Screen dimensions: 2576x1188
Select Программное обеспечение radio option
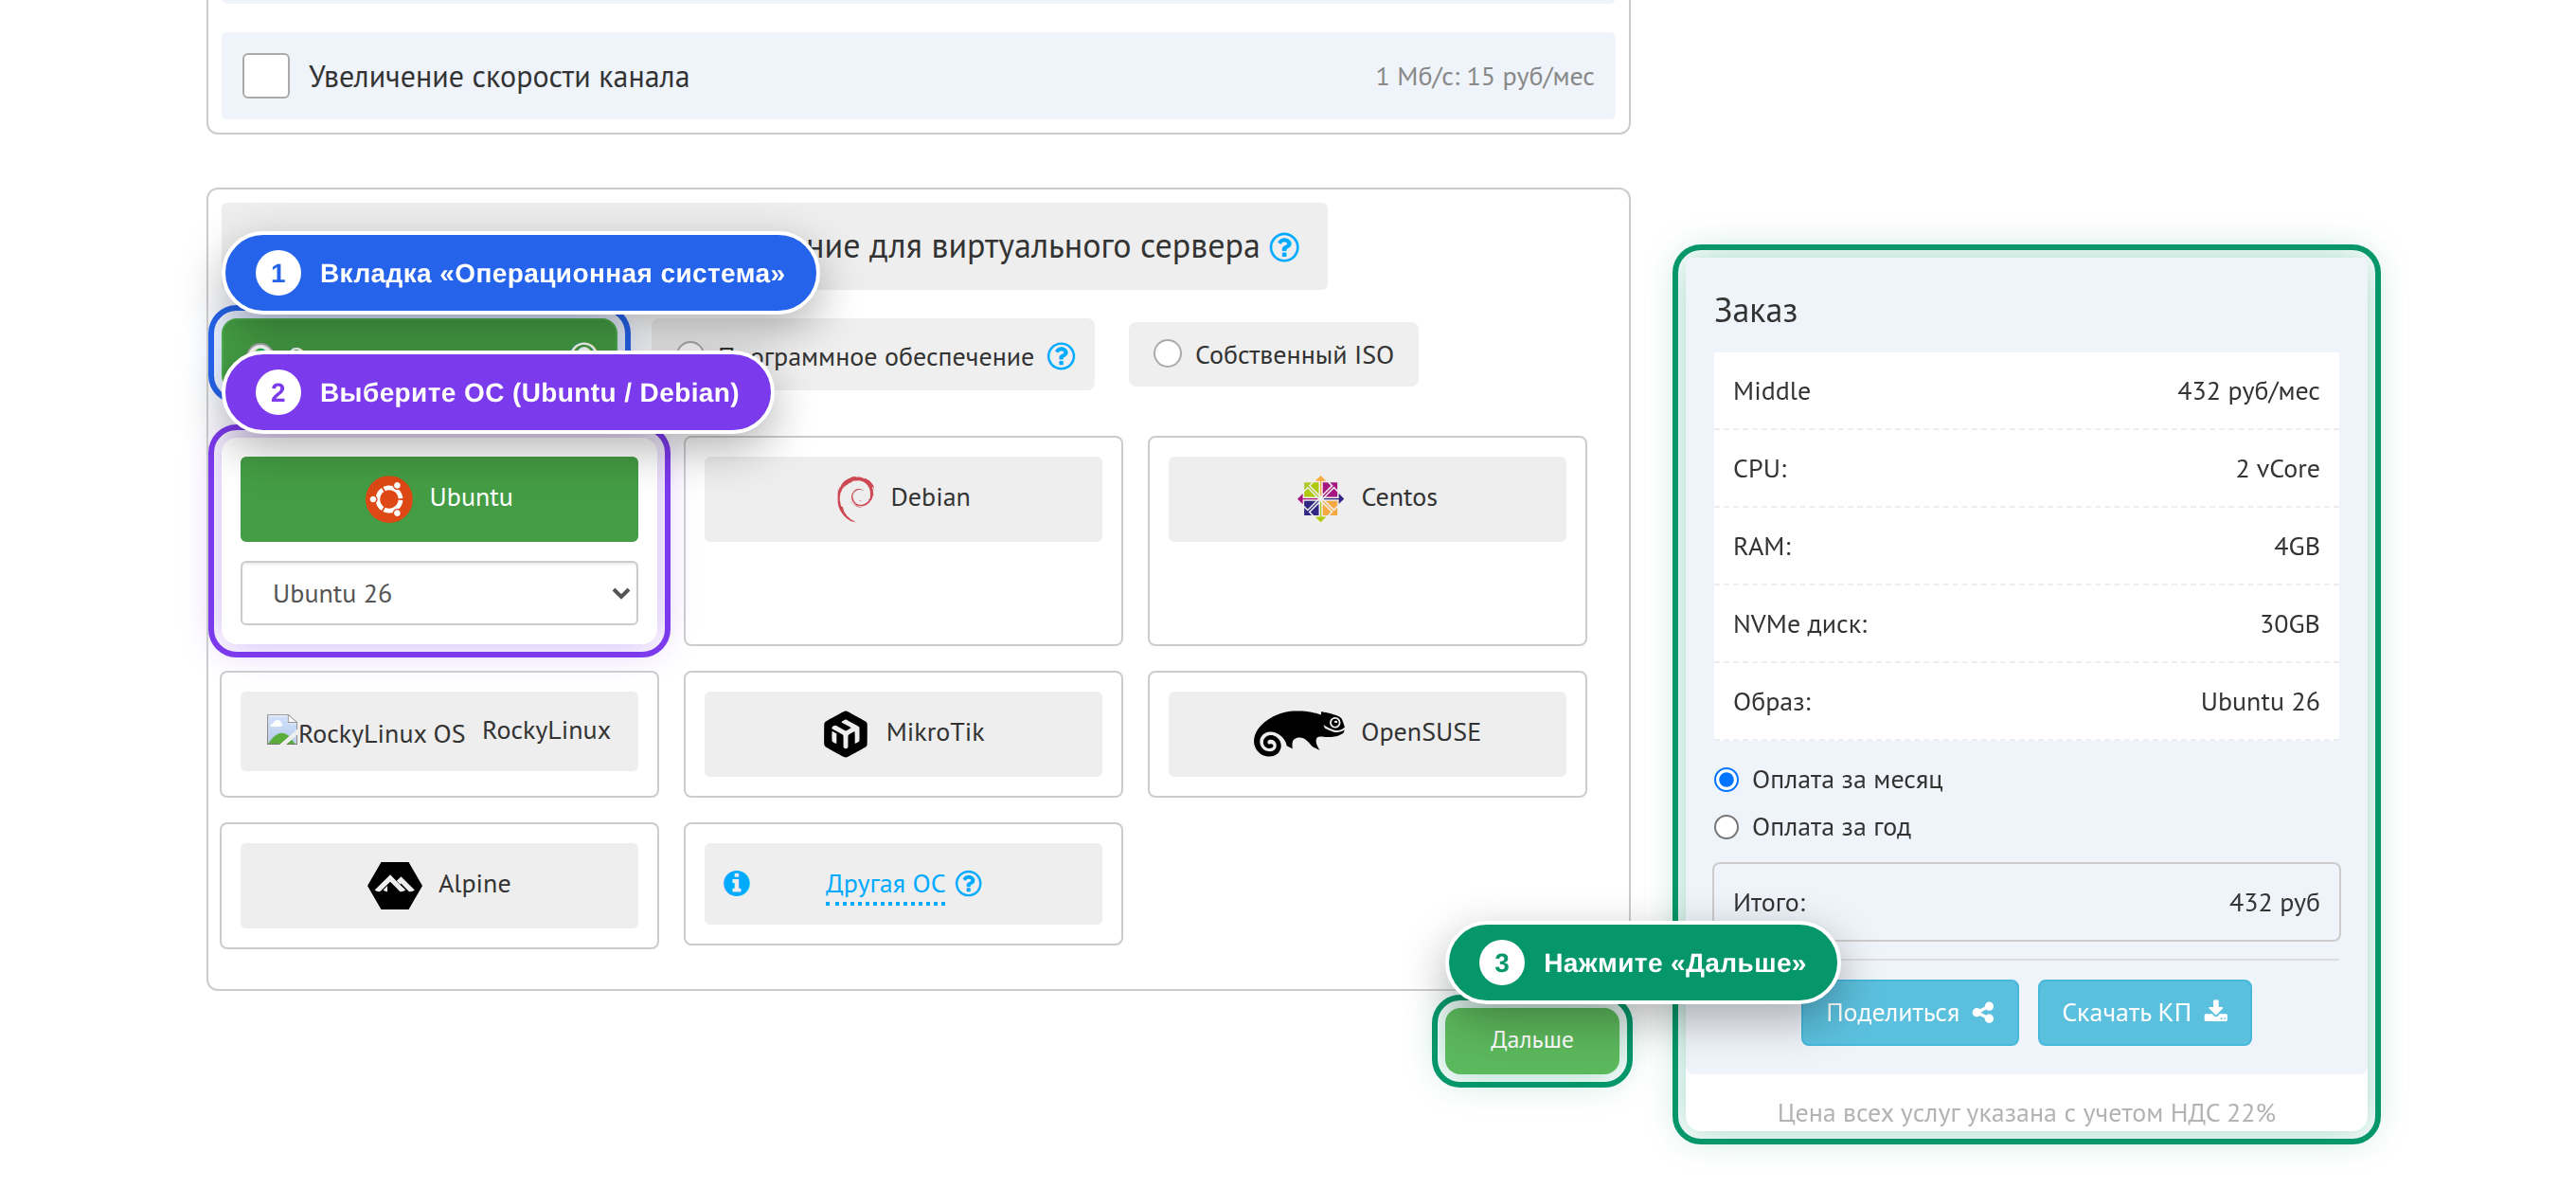pos(690,352)
